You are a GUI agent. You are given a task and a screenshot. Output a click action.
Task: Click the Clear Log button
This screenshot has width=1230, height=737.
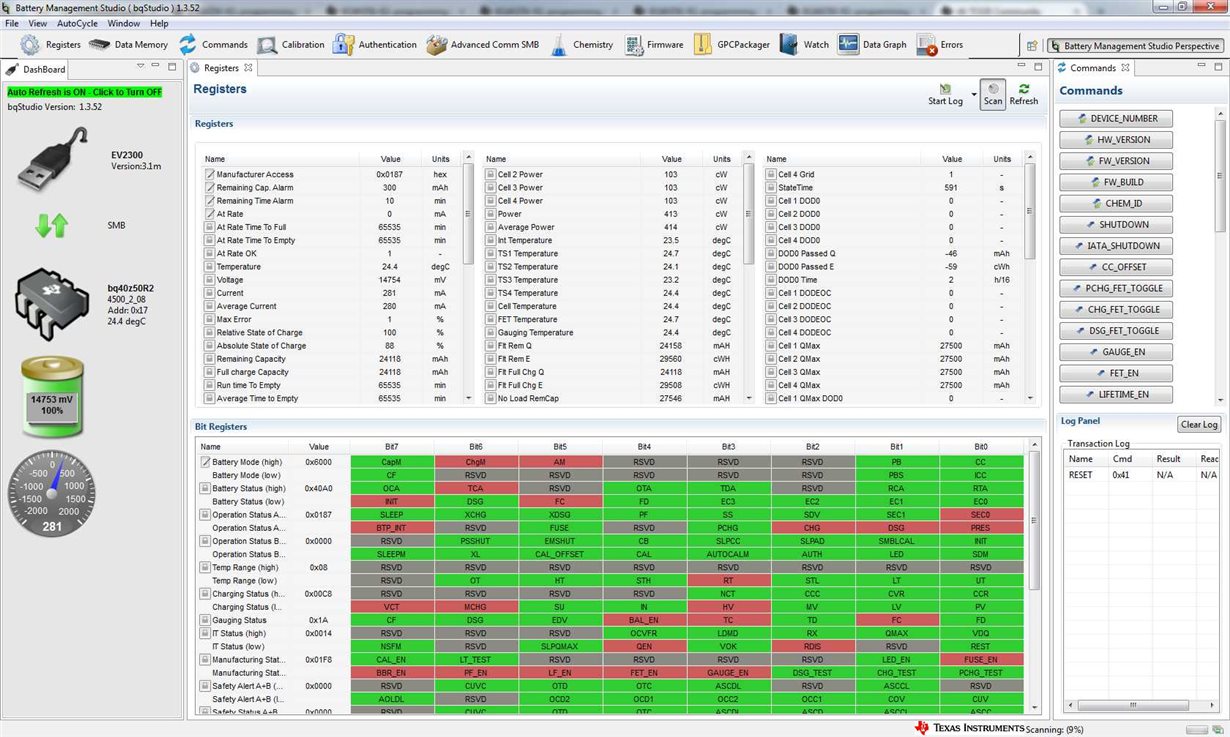click(x=1199, y=424)
